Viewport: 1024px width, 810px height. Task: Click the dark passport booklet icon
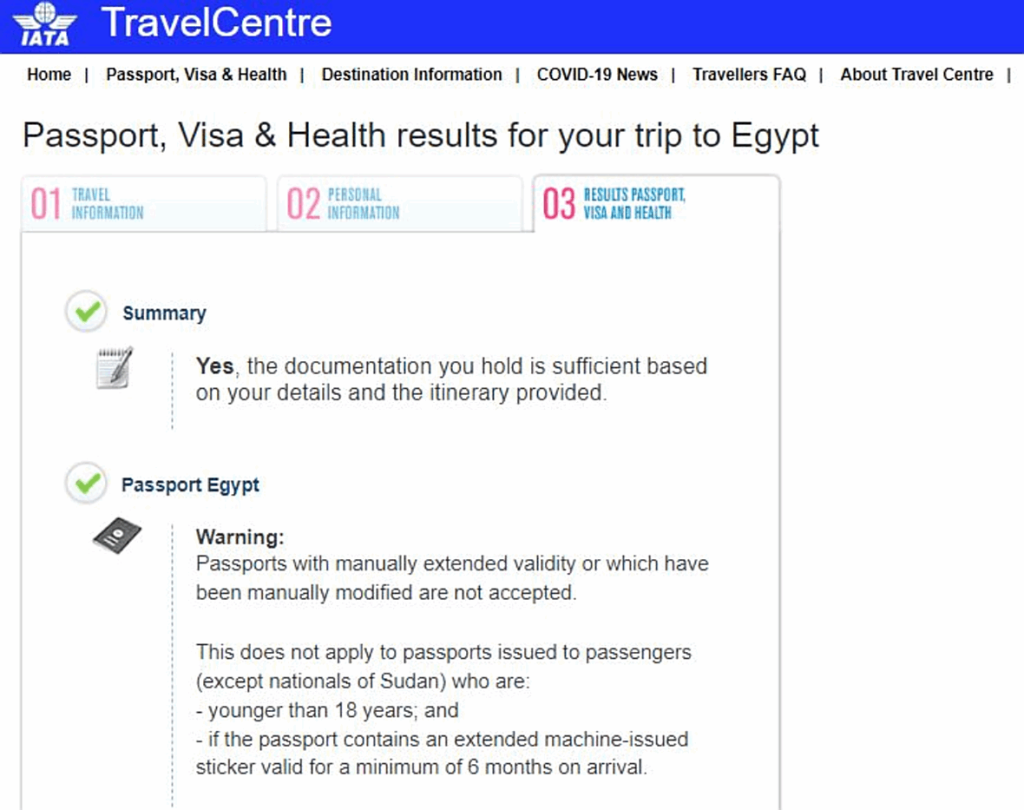click(x=117, y=537)
